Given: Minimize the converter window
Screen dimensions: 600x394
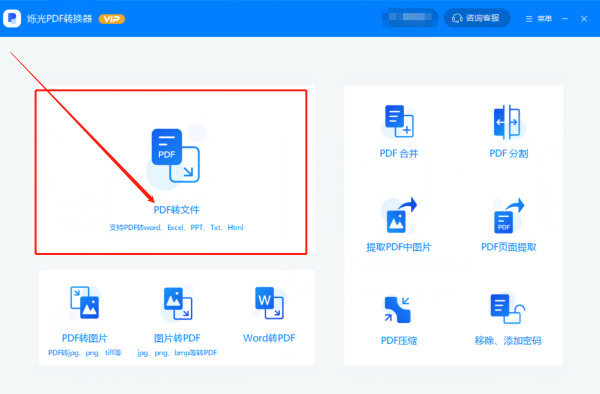Looking at the screenshot, I should (x=565, y=19).
